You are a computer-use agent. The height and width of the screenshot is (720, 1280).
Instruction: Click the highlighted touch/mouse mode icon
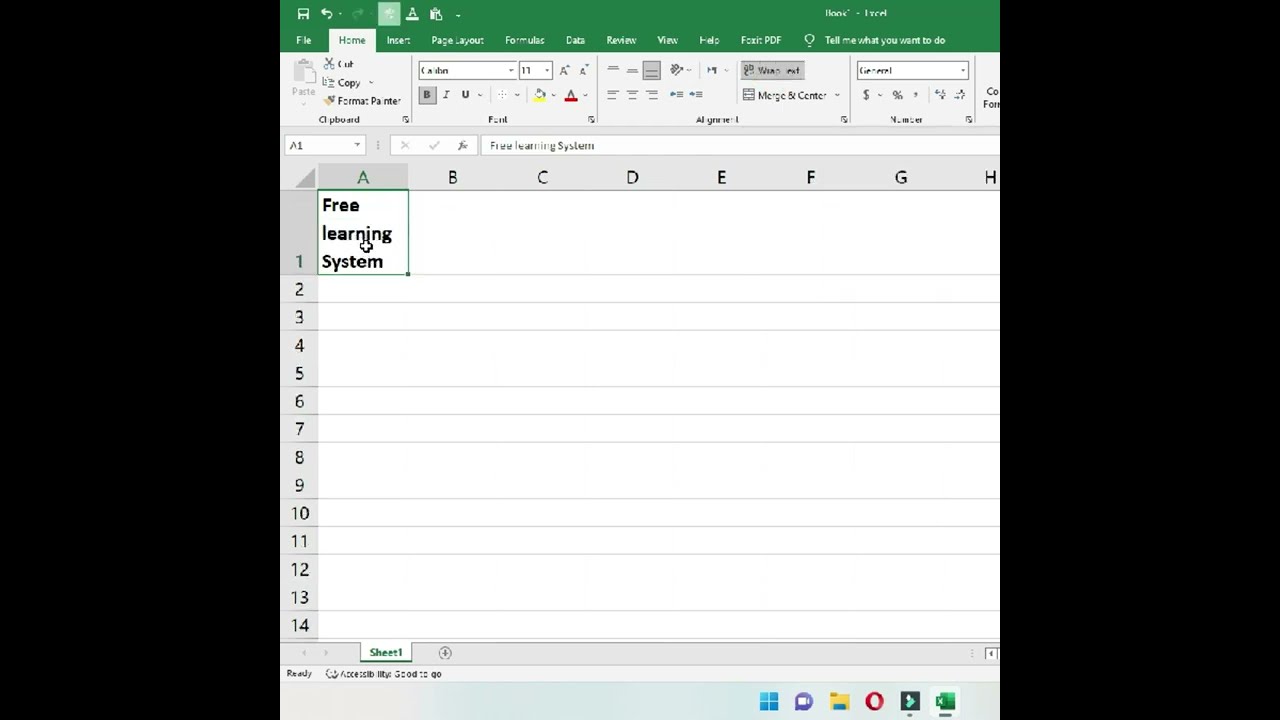(x=389, y=14)
